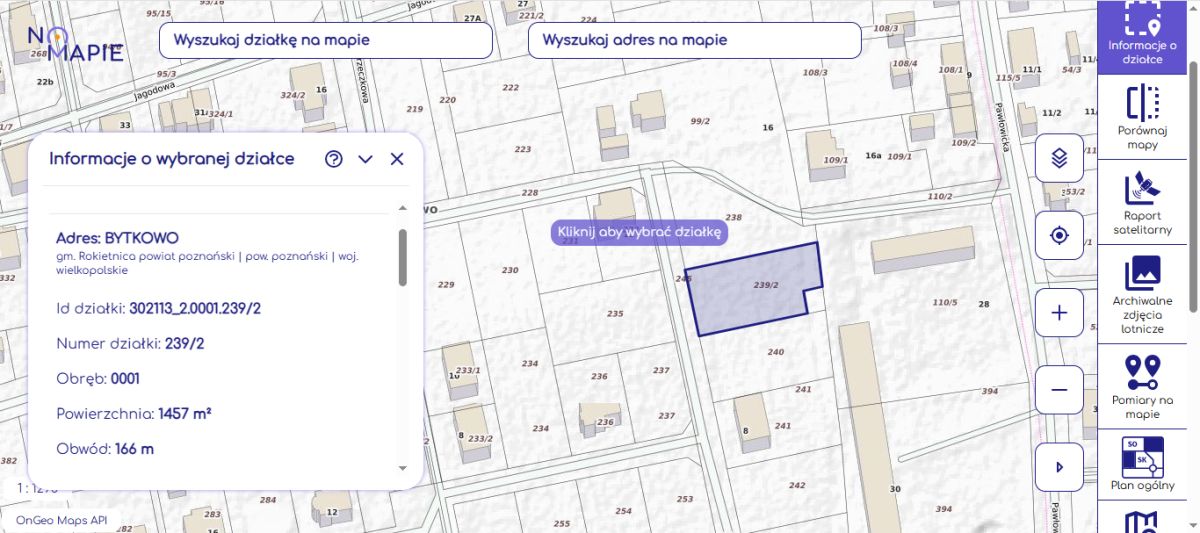
Task: Close the Informacje o wybranej działce panel
Action: [x=397, y=159]
